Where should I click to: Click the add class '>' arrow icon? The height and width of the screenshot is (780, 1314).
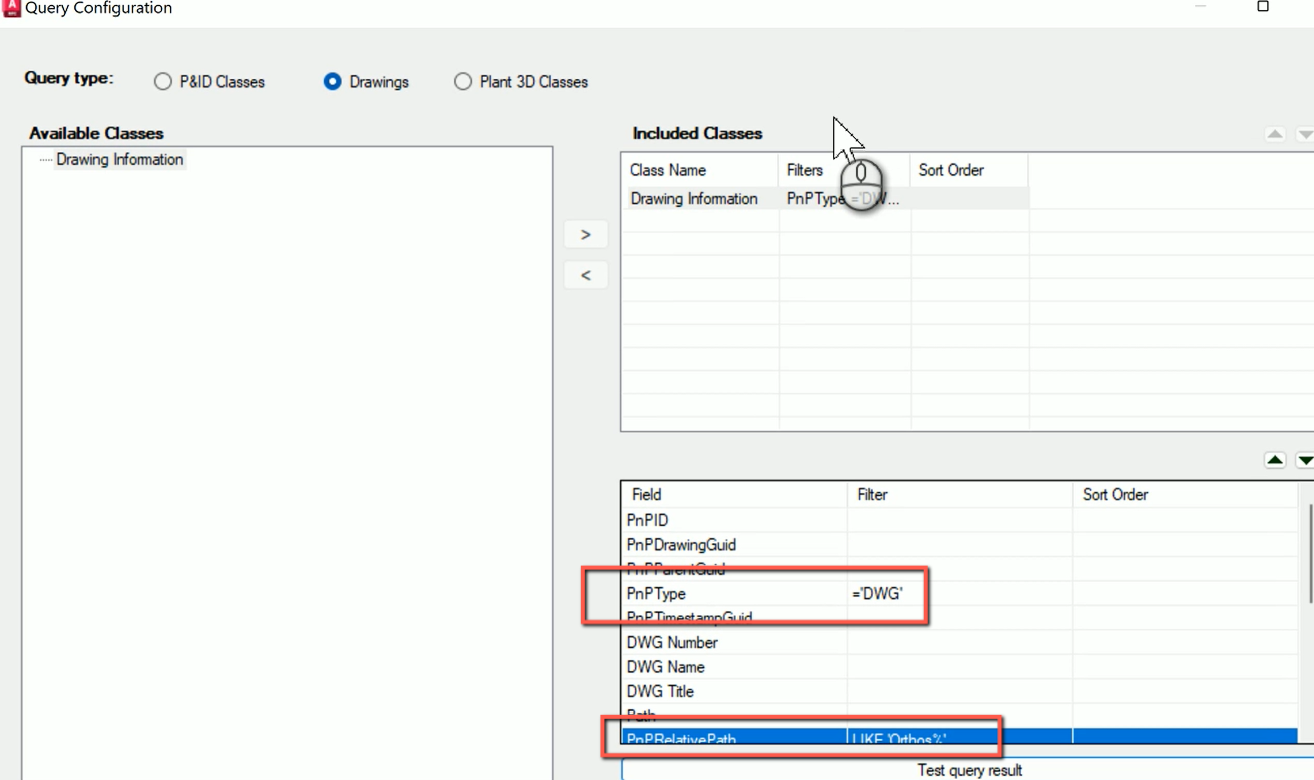pyautogui.click(x=585, y=233)
